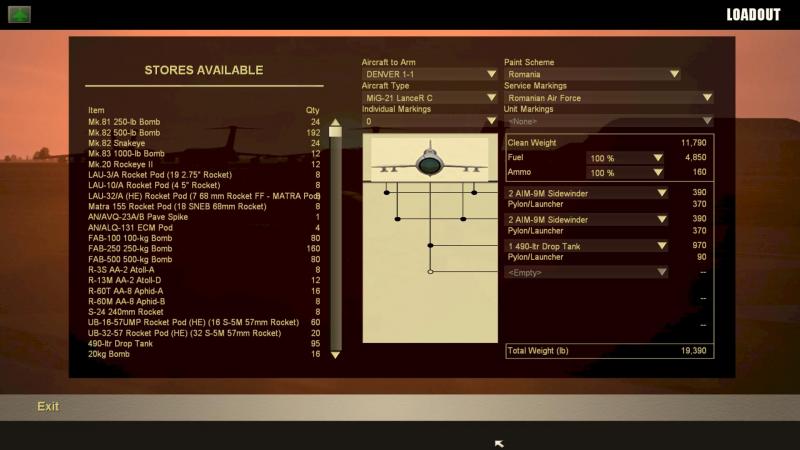Select the outer right wing pylon marker
This screenshot has width=800, height=450.
tap(474, 192)
